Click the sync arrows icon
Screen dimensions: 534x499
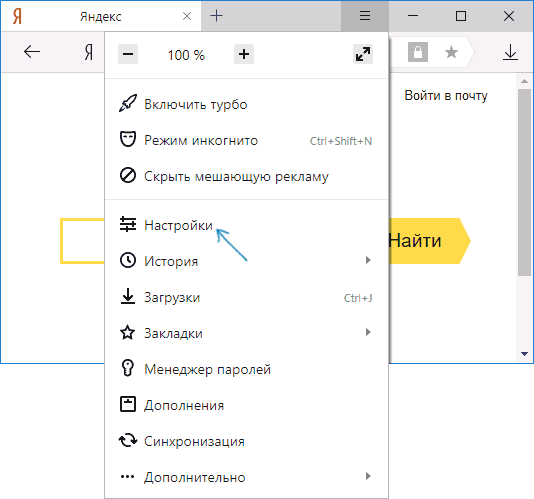128,440
